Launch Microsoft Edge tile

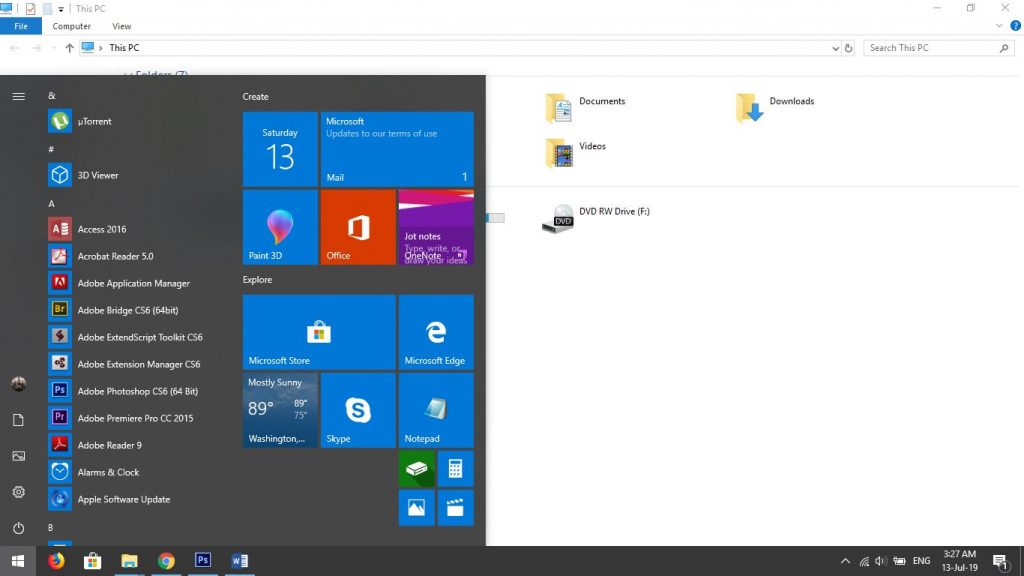pos(436,332)
